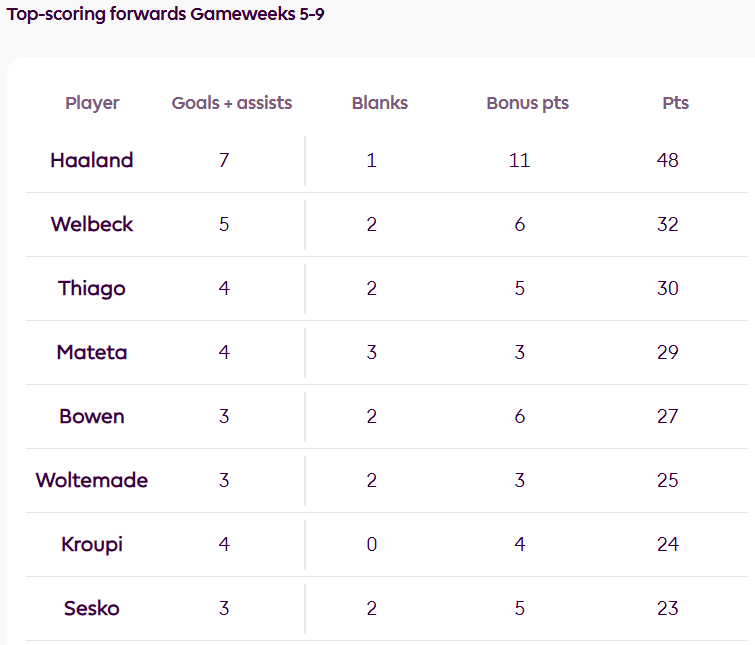Select the Mateta player name
Viewport: 755px width, 645px height.
92,352
